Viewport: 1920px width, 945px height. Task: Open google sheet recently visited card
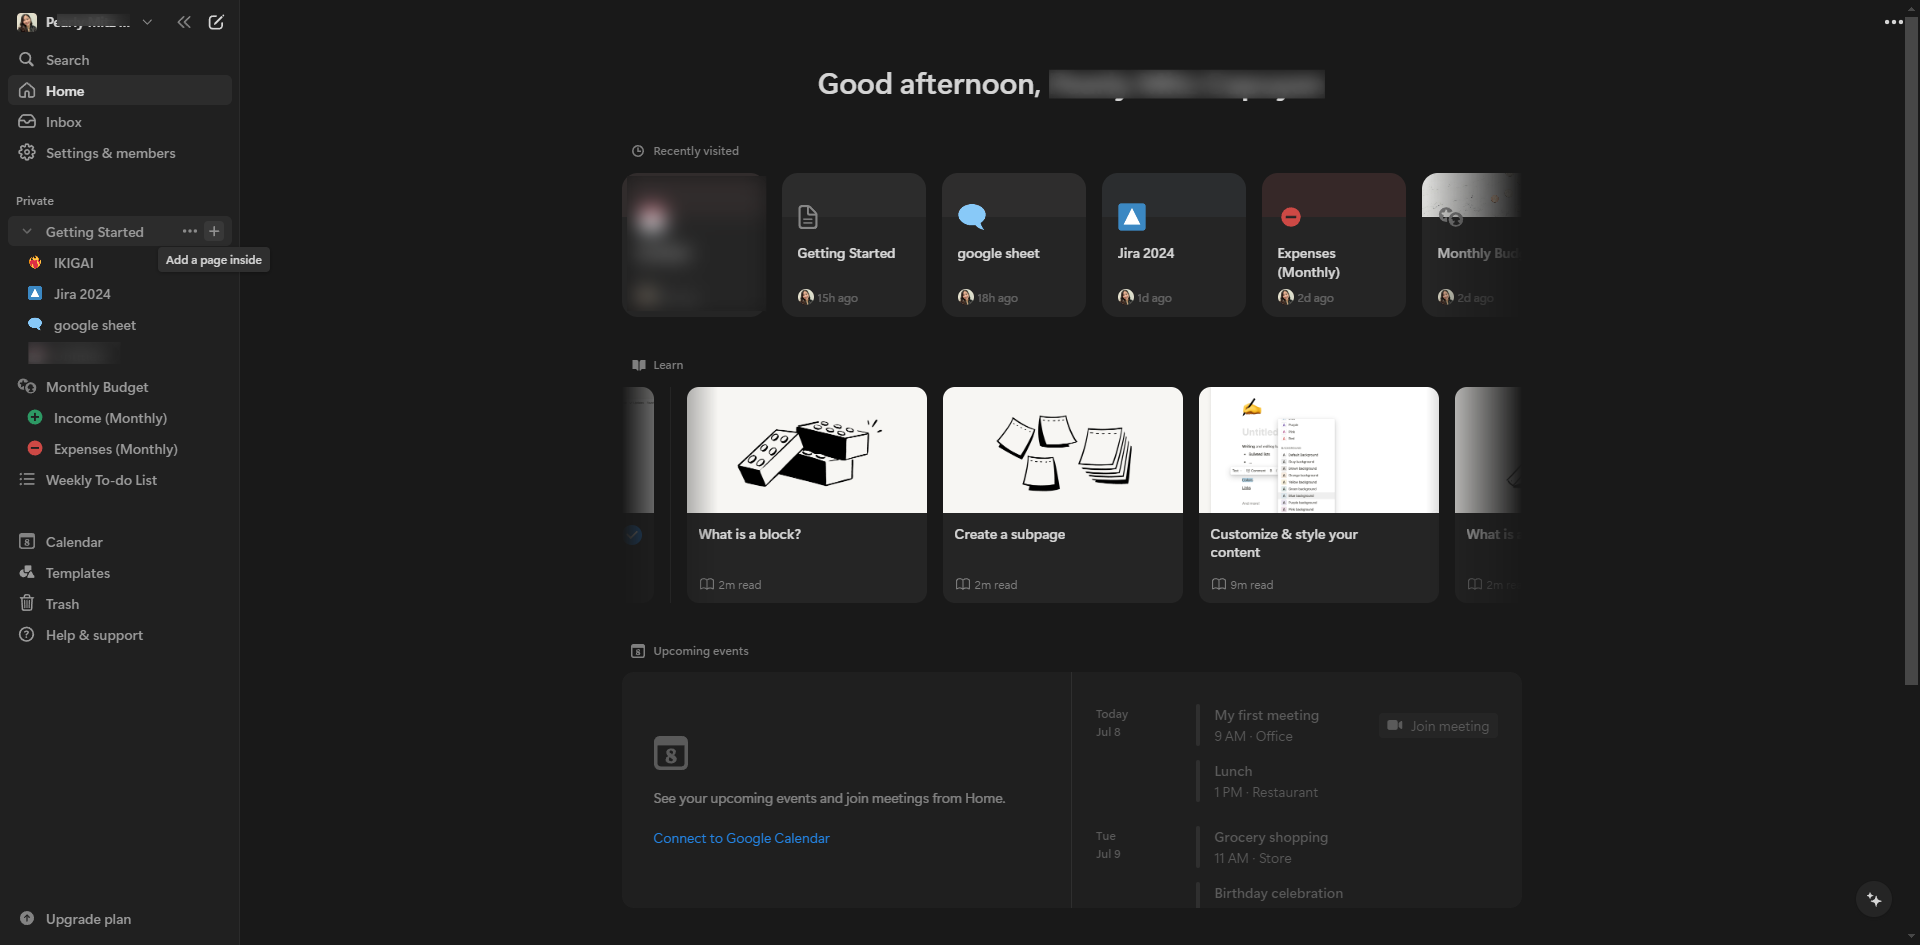pos(1014,245)
